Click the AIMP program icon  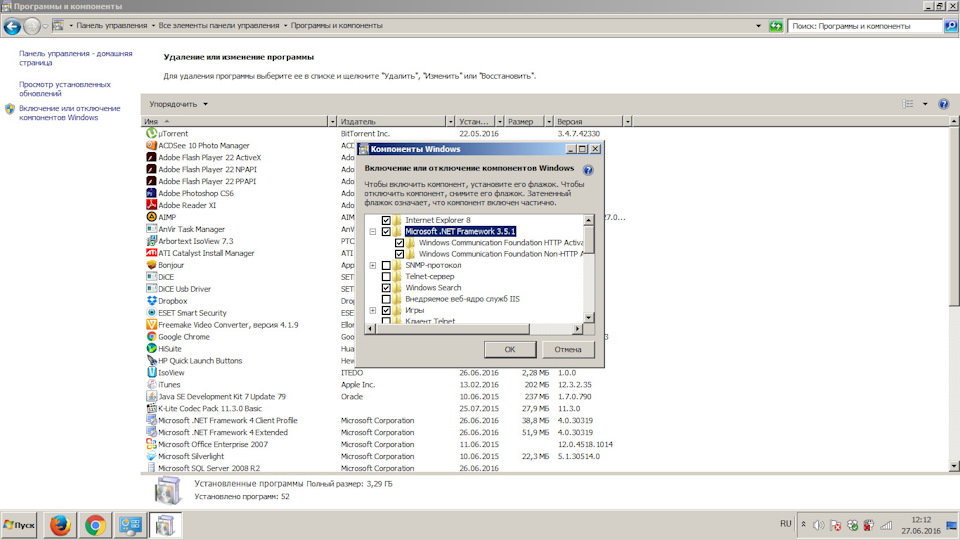pos(151,217)
